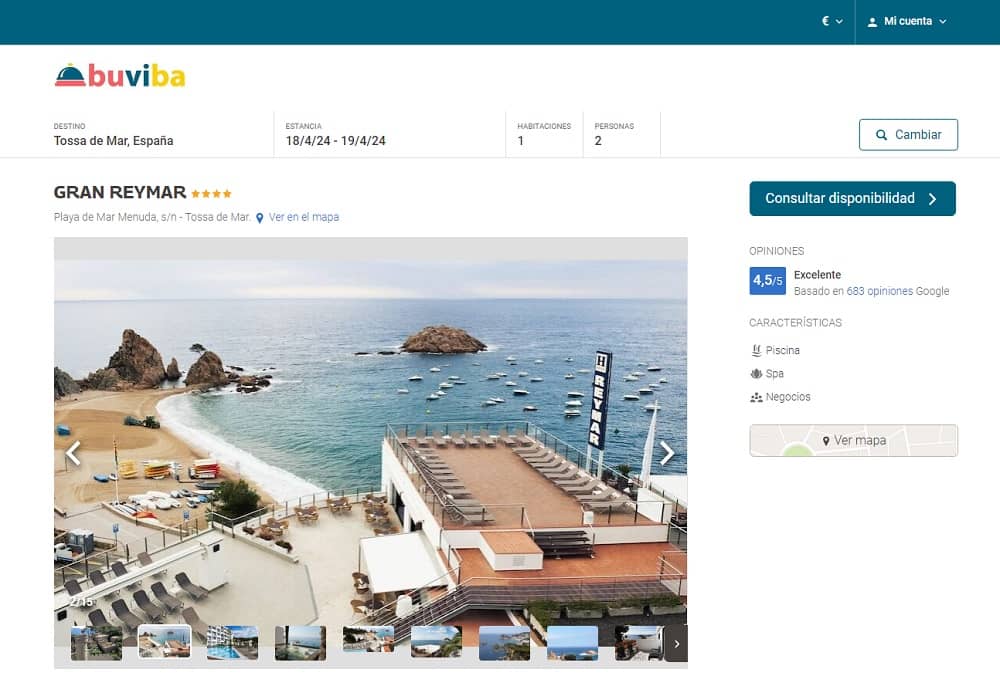Expand the Mi cuenta menu
Image resolution: width=1000 pixels, height=676 pixels.
[907, 22]
